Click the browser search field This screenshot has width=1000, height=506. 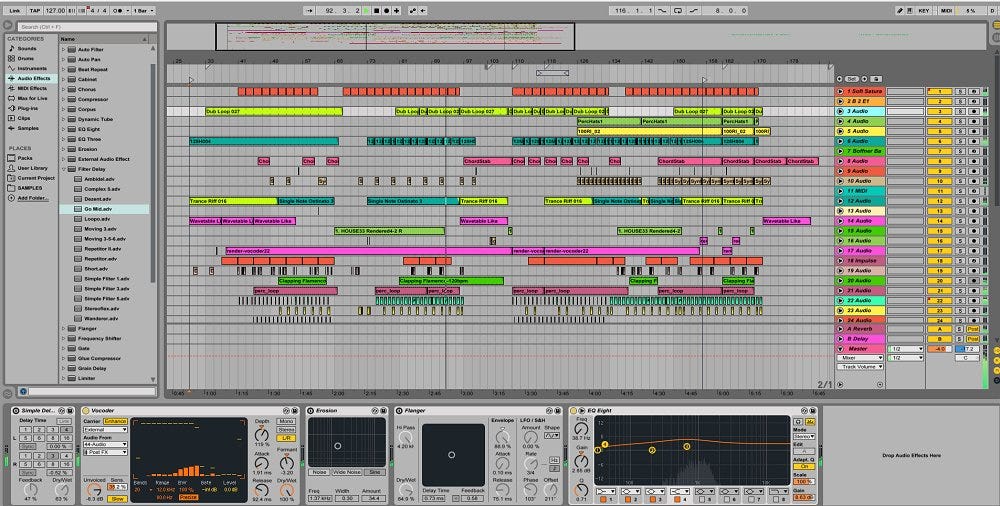point(86,27)
